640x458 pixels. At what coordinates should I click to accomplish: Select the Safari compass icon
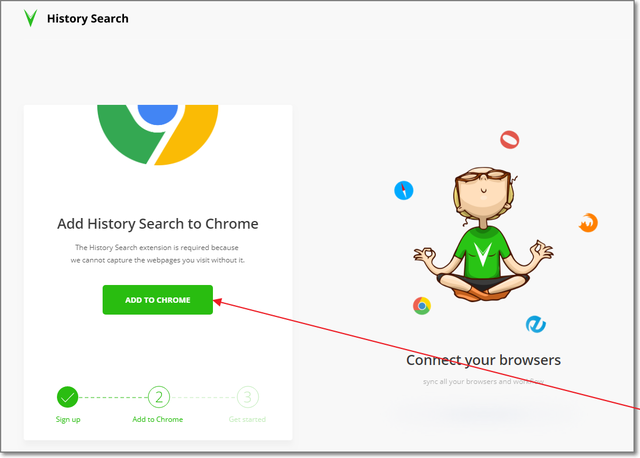404,190
